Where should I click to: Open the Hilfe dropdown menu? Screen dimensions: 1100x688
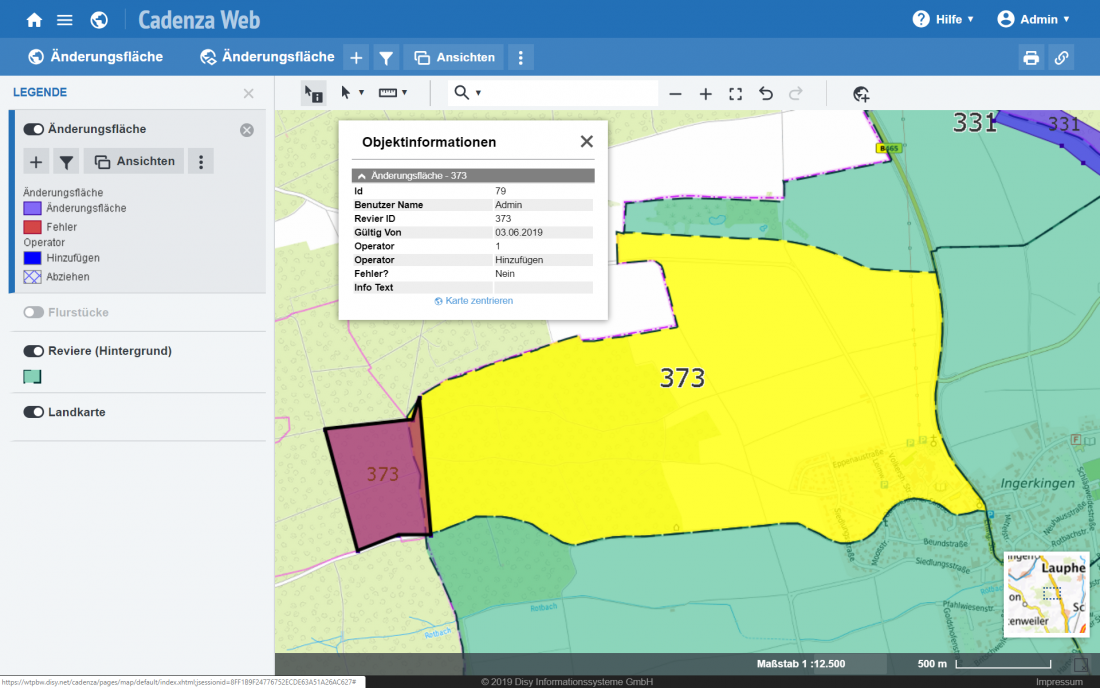[942, 20]
